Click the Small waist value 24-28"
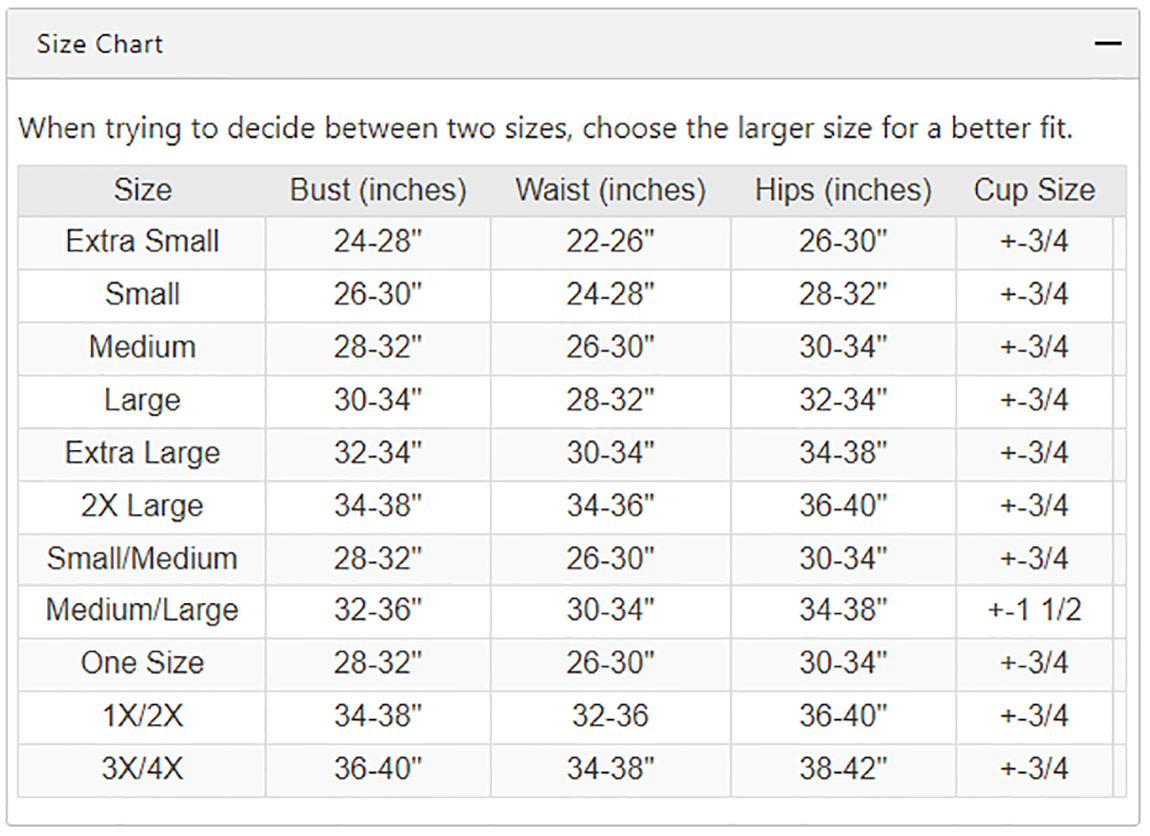Viewport: 1150px width, 836px height. click(x=610, y=295)
